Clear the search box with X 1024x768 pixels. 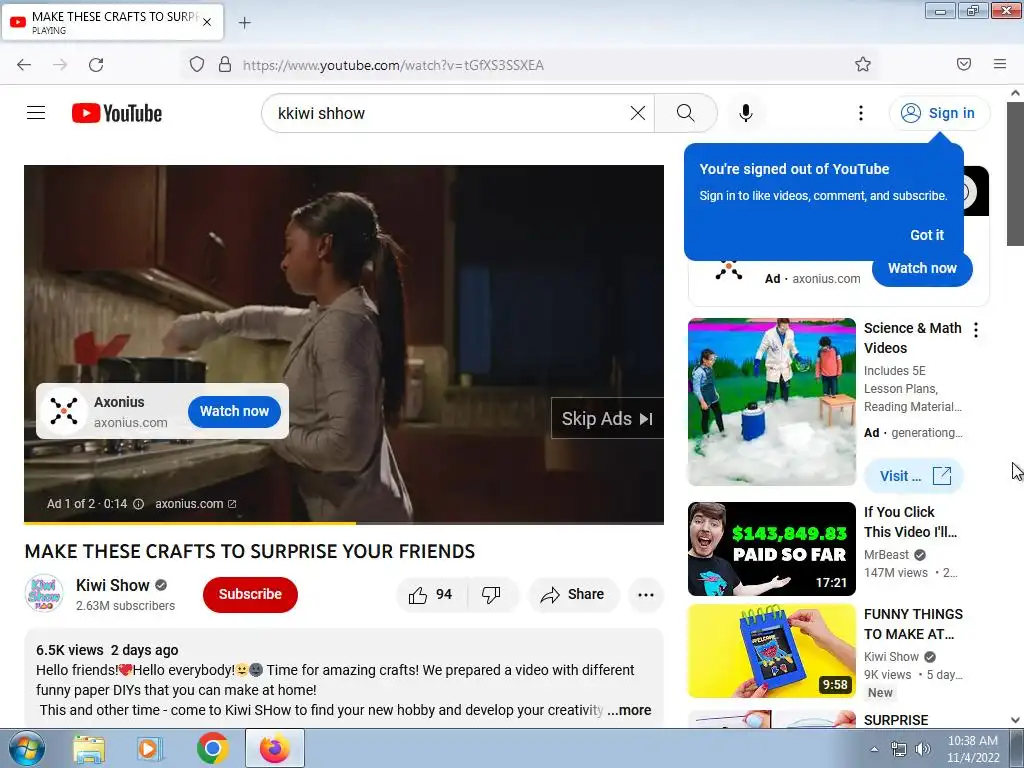(x=638, y=113)
